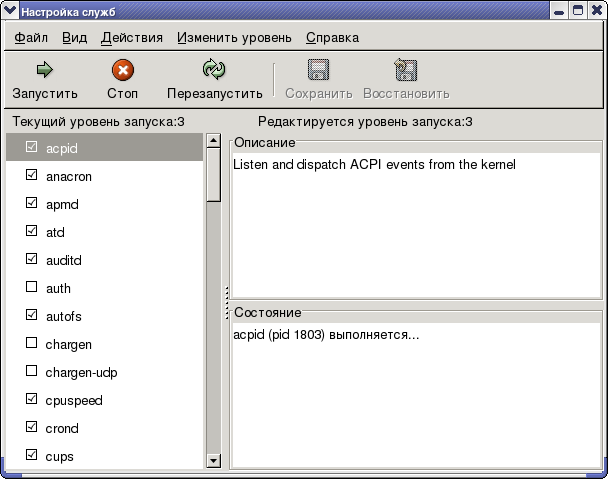Select the autofs service in list
This screenshot has height=479, width=608.
tap(63, 316)
